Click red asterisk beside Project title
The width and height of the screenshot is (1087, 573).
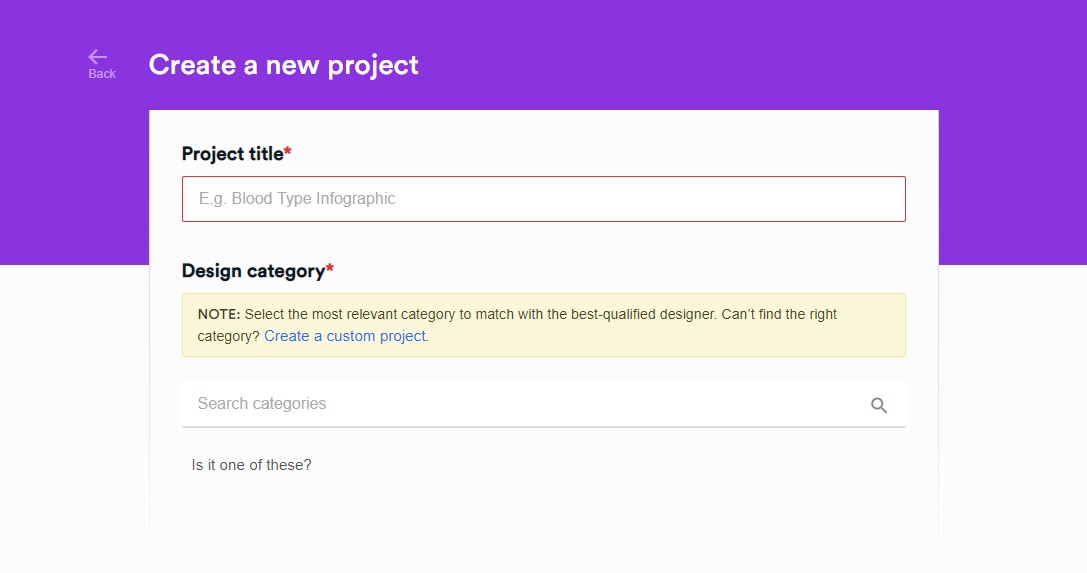(x=288, y=152)
